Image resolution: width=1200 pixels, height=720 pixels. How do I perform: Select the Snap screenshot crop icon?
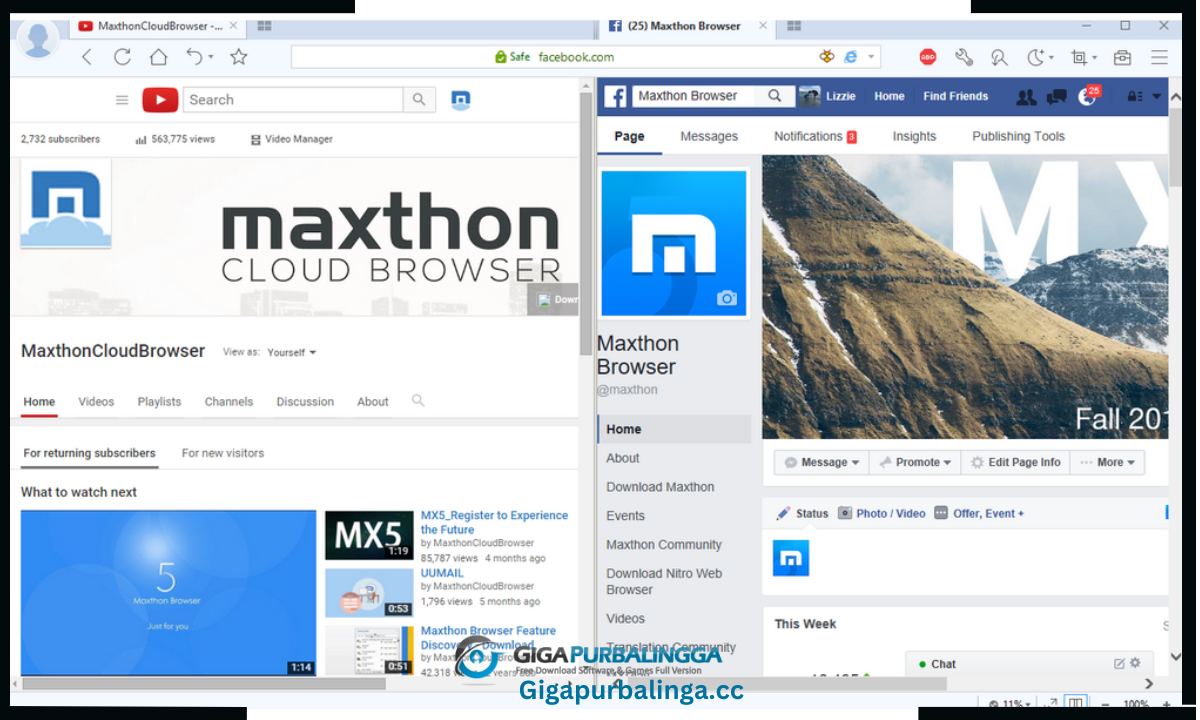click(1079, 57)
